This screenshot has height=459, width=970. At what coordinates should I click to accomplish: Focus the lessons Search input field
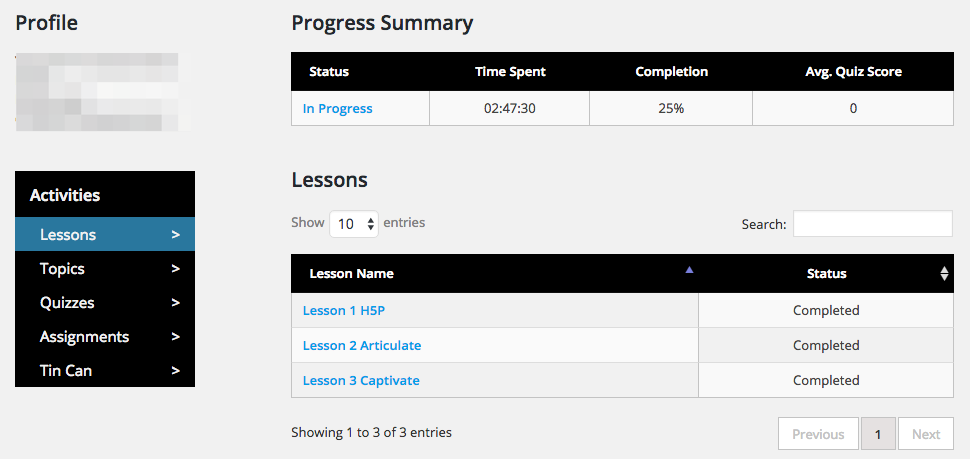pos(872,224)
